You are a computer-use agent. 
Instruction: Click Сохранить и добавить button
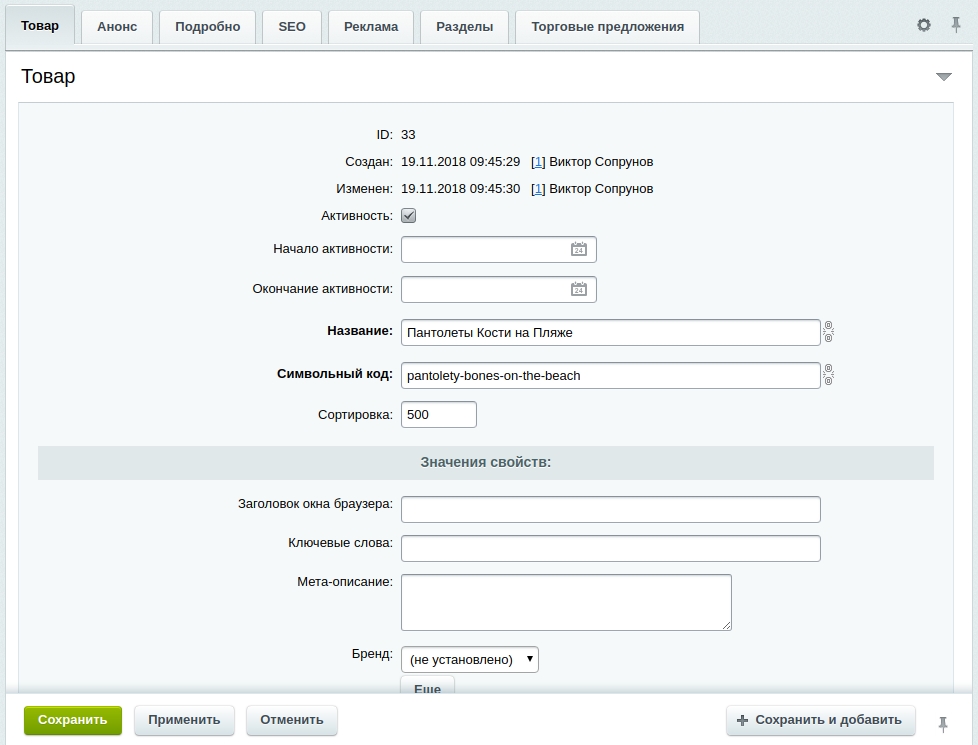tap(820, 720)
